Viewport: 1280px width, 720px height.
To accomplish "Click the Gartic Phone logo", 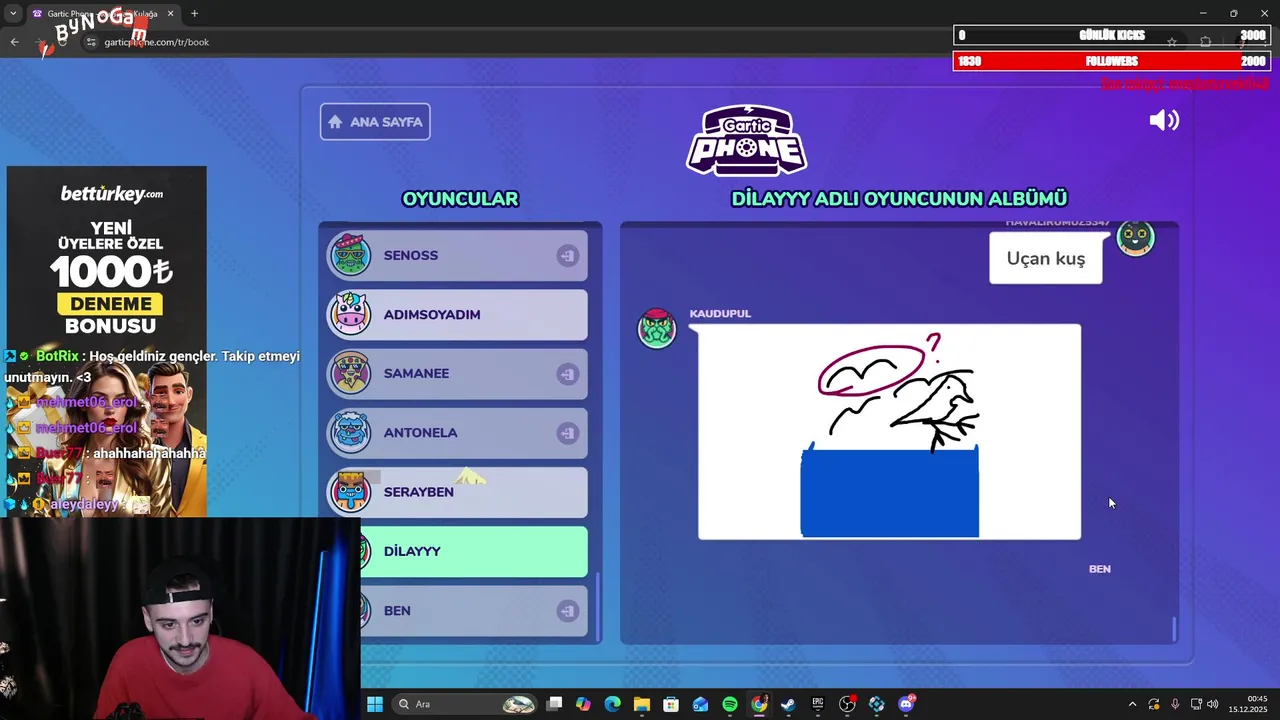I will click(x=747, y=140).
